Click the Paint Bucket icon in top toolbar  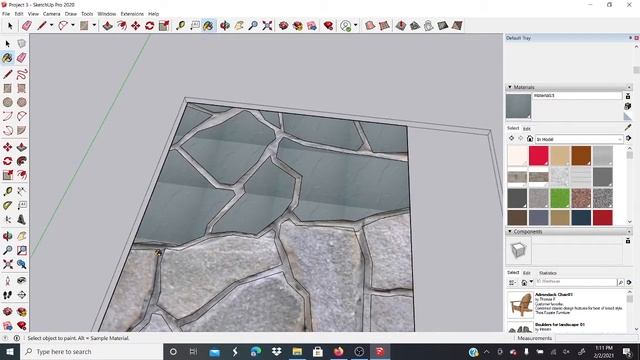(x=208, y=26)
